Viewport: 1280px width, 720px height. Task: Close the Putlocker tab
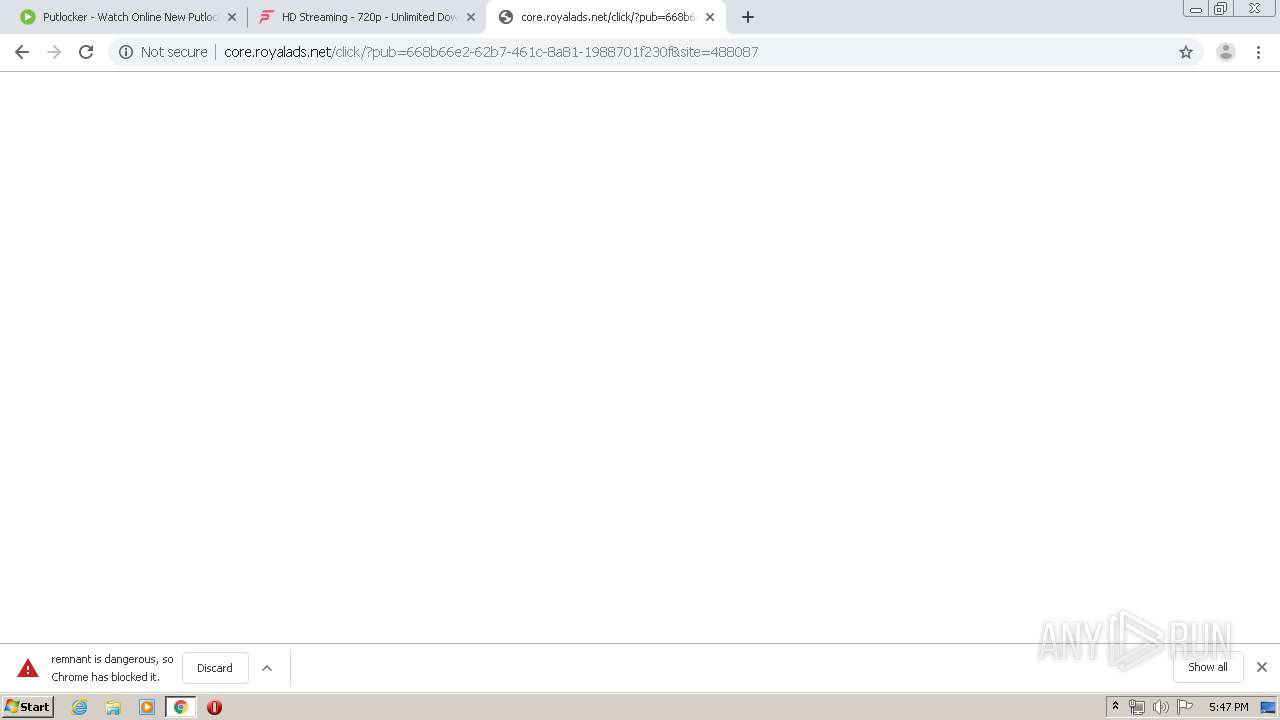232,17
